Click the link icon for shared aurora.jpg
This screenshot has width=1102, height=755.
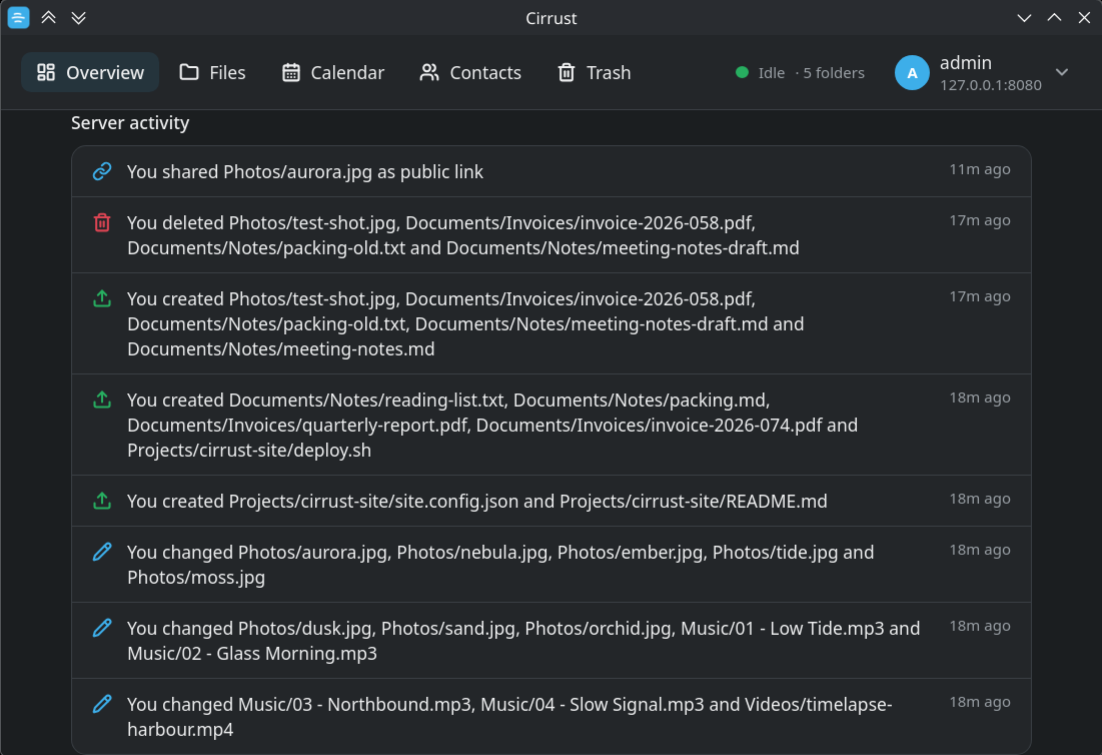(x=102, y=172)
